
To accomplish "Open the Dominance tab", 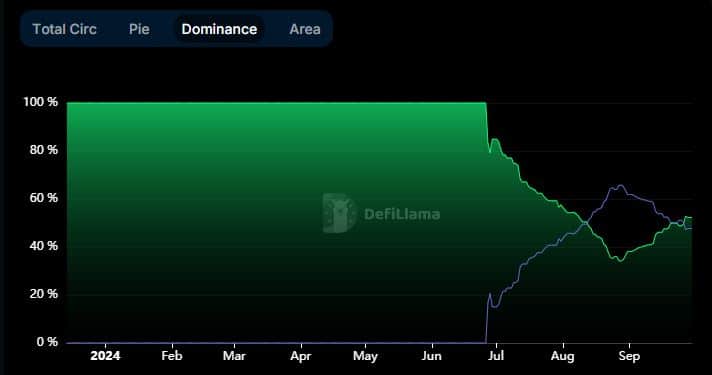I will [x=219, y=29].
